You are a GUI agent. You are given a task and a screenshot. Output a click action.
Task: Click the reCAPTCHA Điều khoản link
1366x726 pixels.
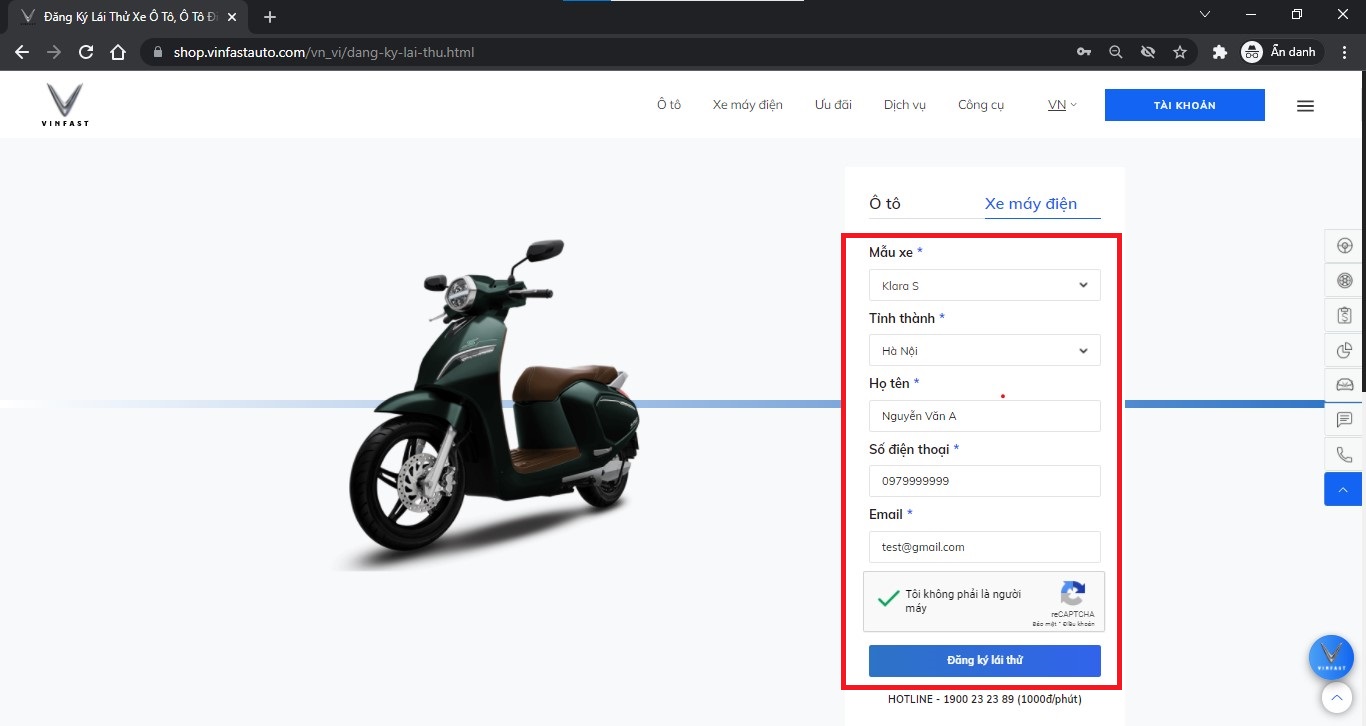click(1080, 624)
